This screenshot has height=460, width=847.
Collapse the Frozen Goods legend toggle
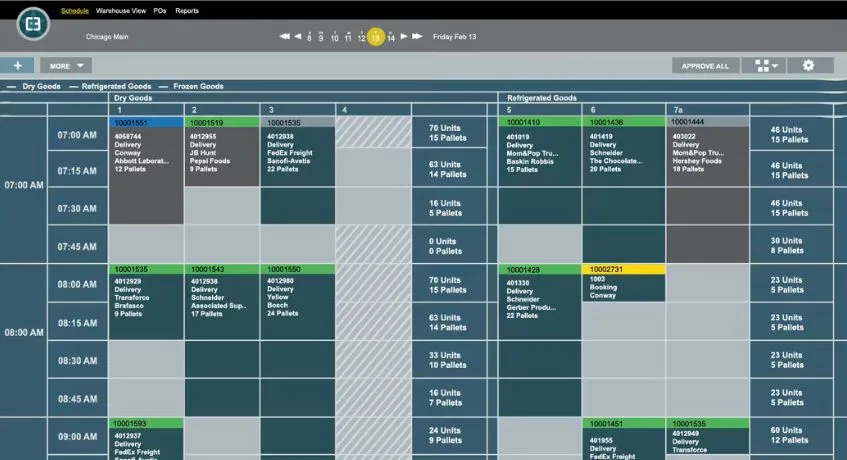coord(191,86)
